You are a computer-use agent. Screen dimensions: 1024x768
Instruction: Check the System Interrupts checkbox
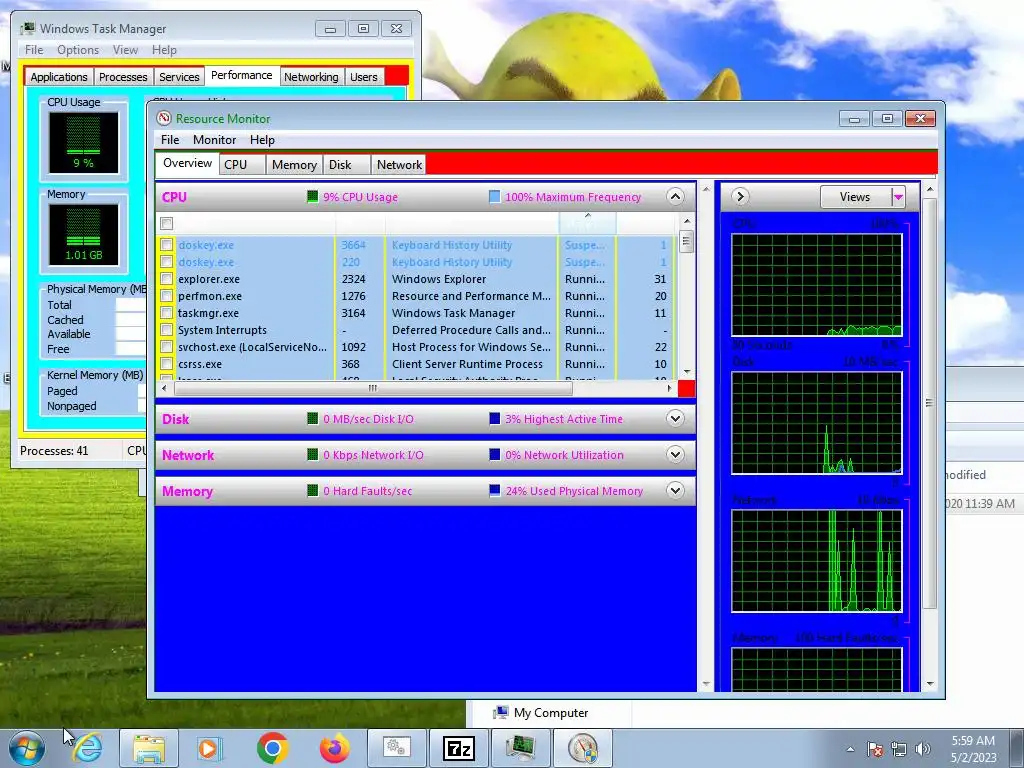click(x=167, y=330)
